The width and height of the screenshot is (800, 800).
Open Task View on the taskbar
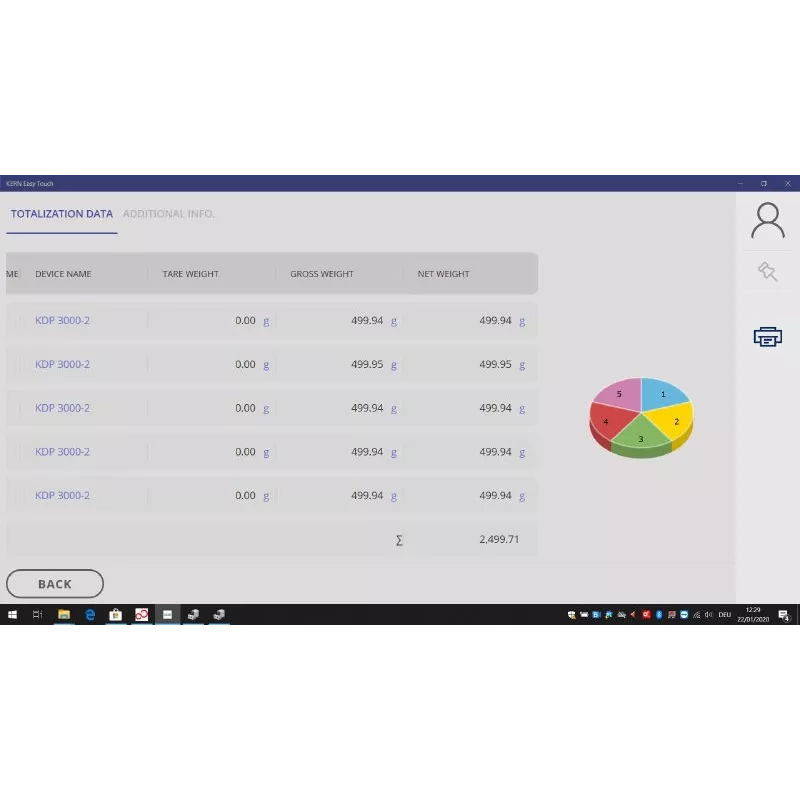point(38,615)
